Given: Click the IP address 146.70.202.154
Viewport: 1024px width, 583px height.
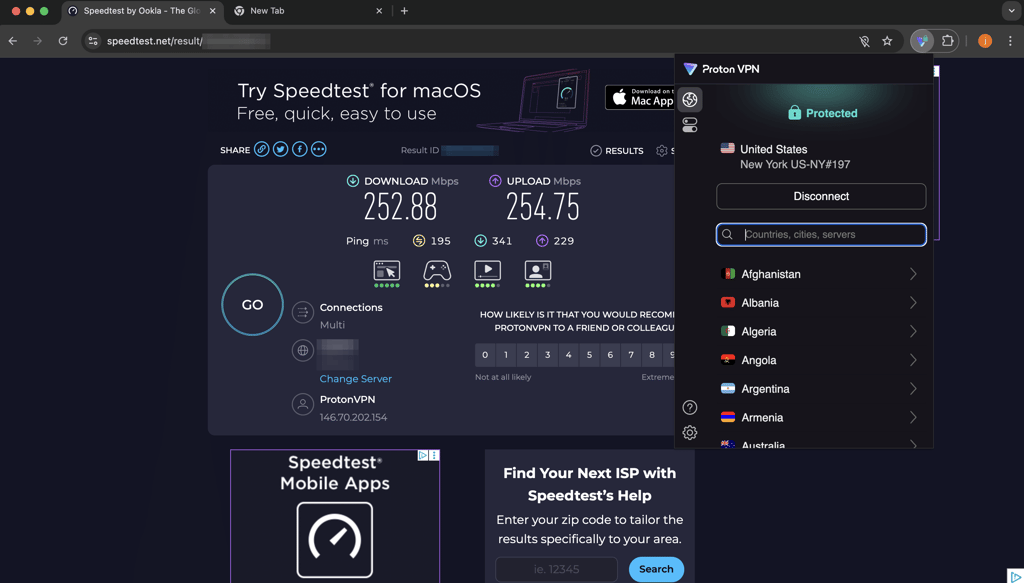Looking at the screenshot, I should pyautogui.click(x=353, y=417).
